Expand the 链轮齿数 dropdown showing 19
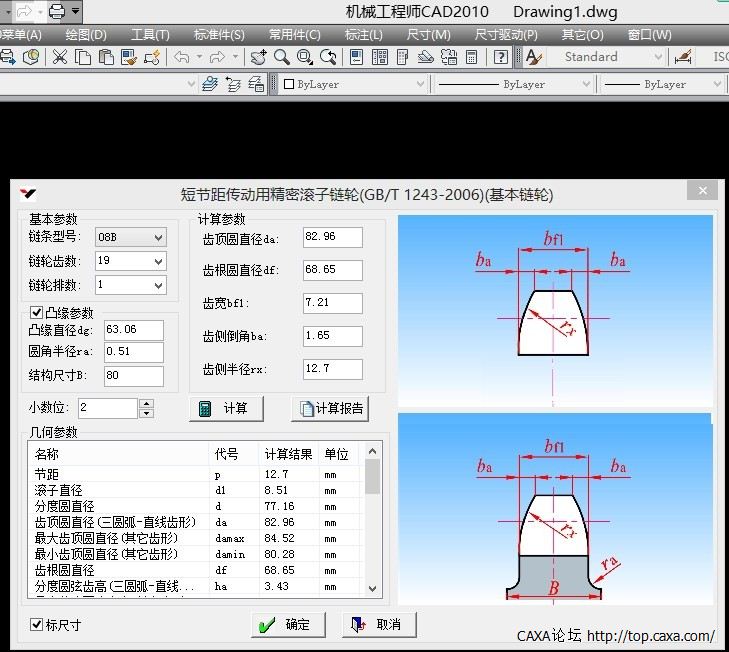Image resolution: width=729 pixels, height=652 pixels. click(x=157, y=261)
